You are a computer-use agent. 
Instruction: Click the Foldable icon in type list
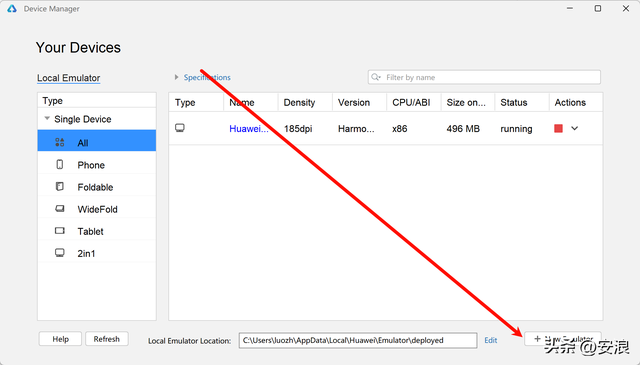(60, 187)
